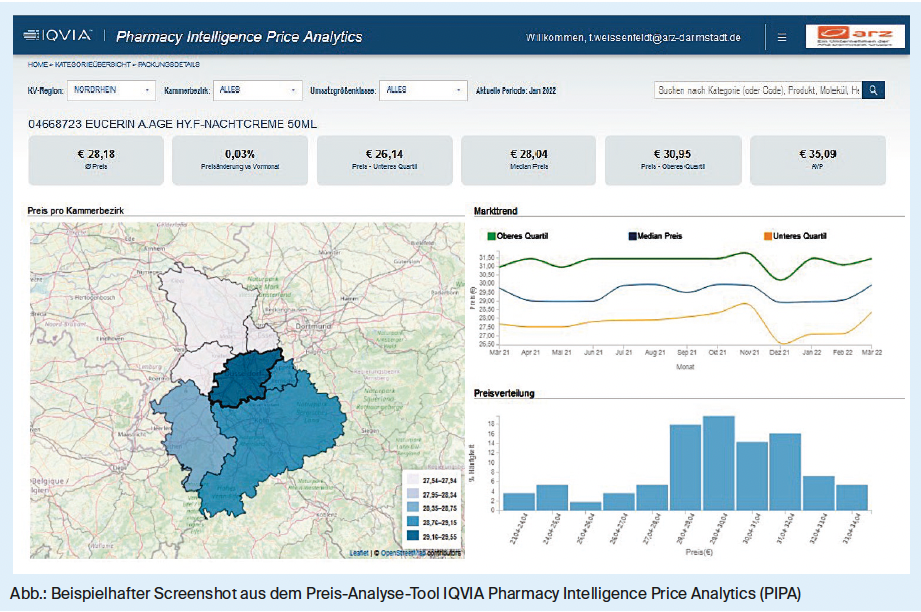Click the Willkommen user email text

pos(633,38)
